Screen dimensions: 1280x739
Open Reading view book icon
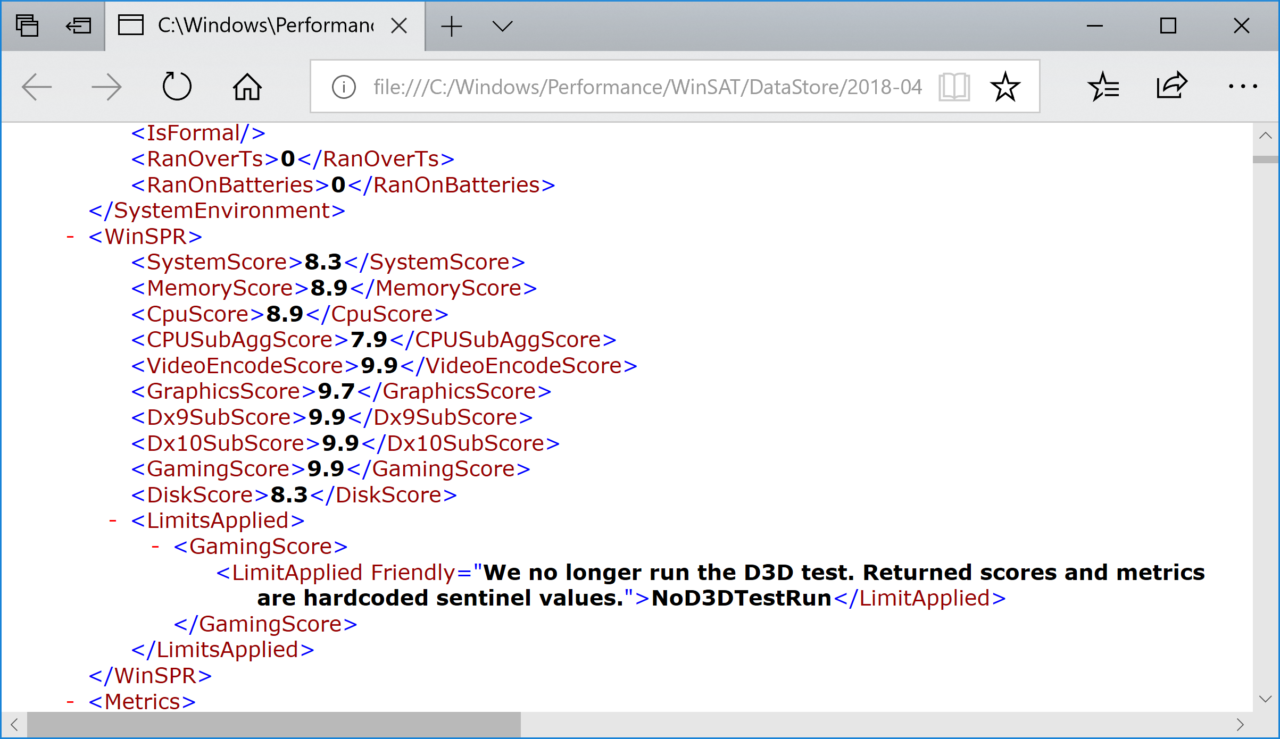point(954,87)
